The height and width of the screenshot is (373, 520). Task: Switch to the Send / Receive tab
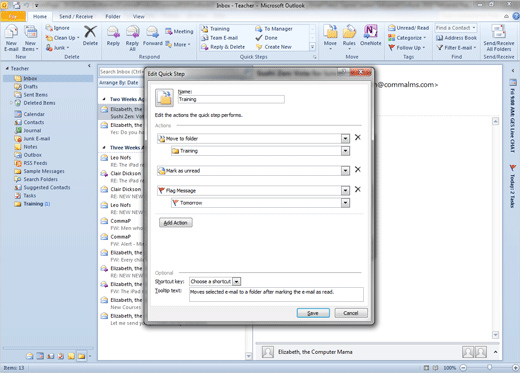(x=76, y=16)
